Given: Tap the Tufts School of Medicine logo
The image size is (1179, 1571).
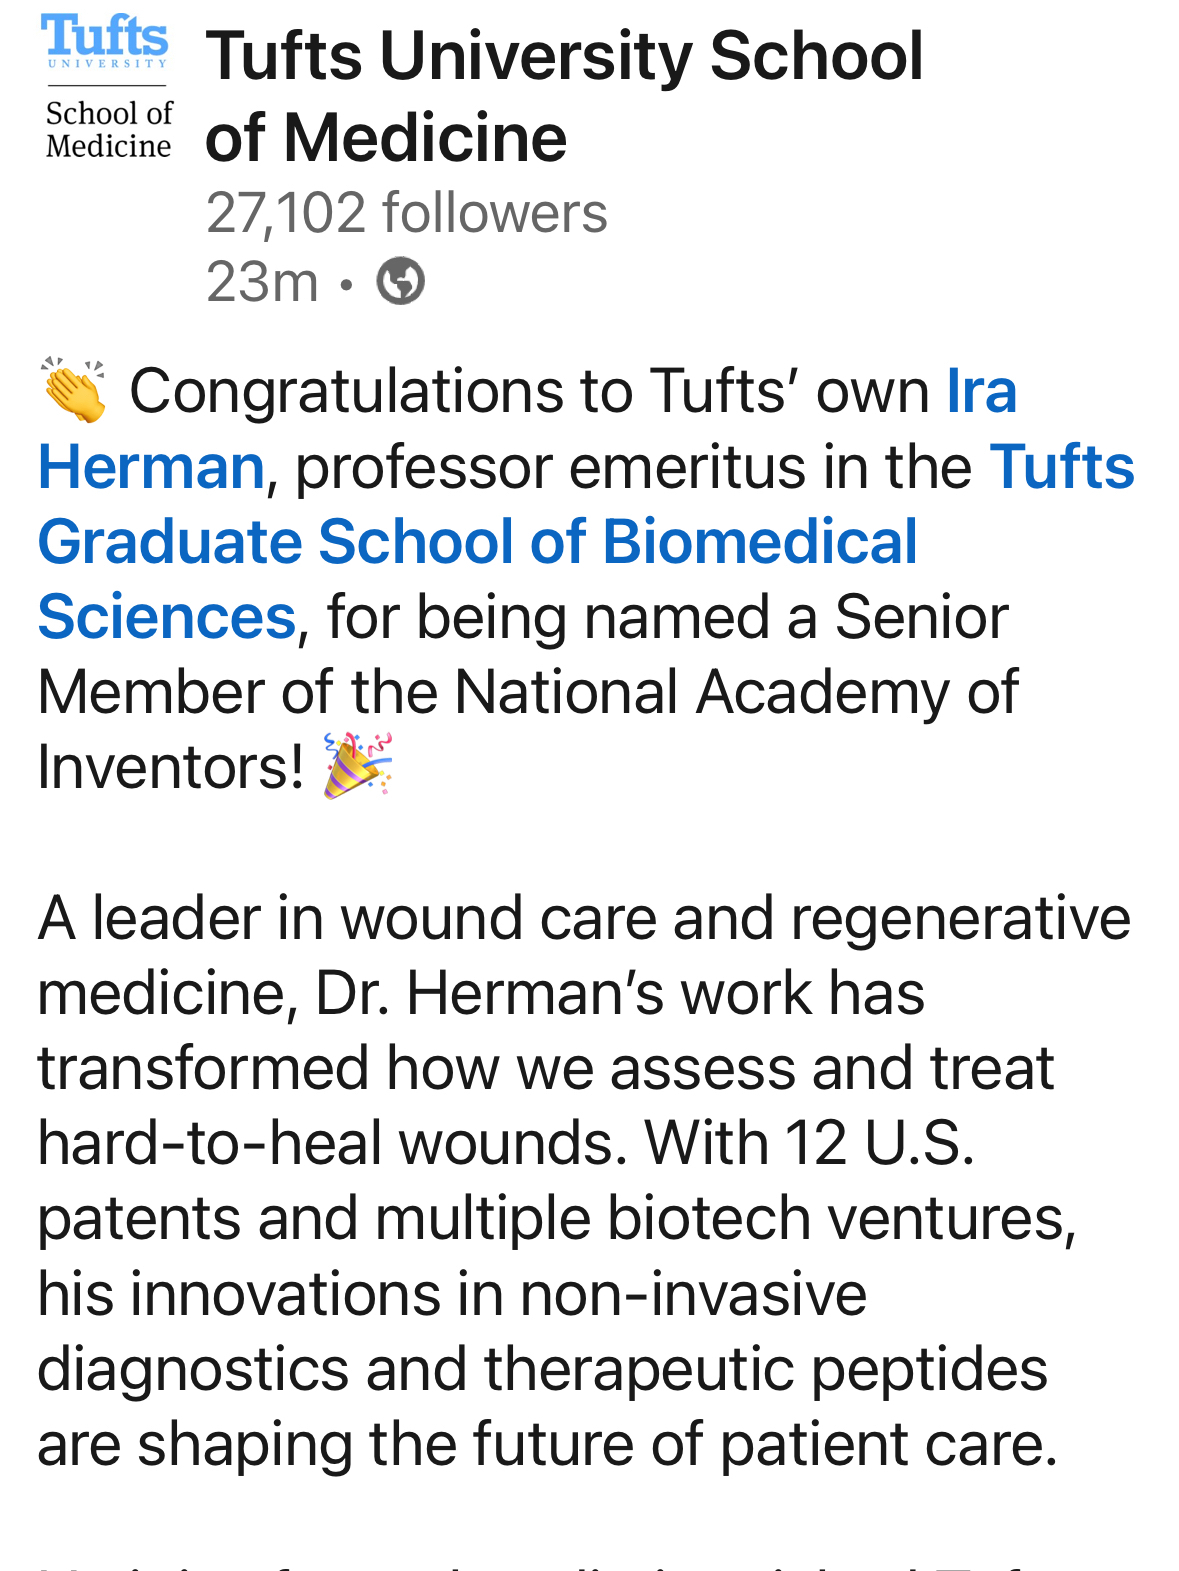Looking at the screenshot, I should pyautogui.click(x=107, y=88).
